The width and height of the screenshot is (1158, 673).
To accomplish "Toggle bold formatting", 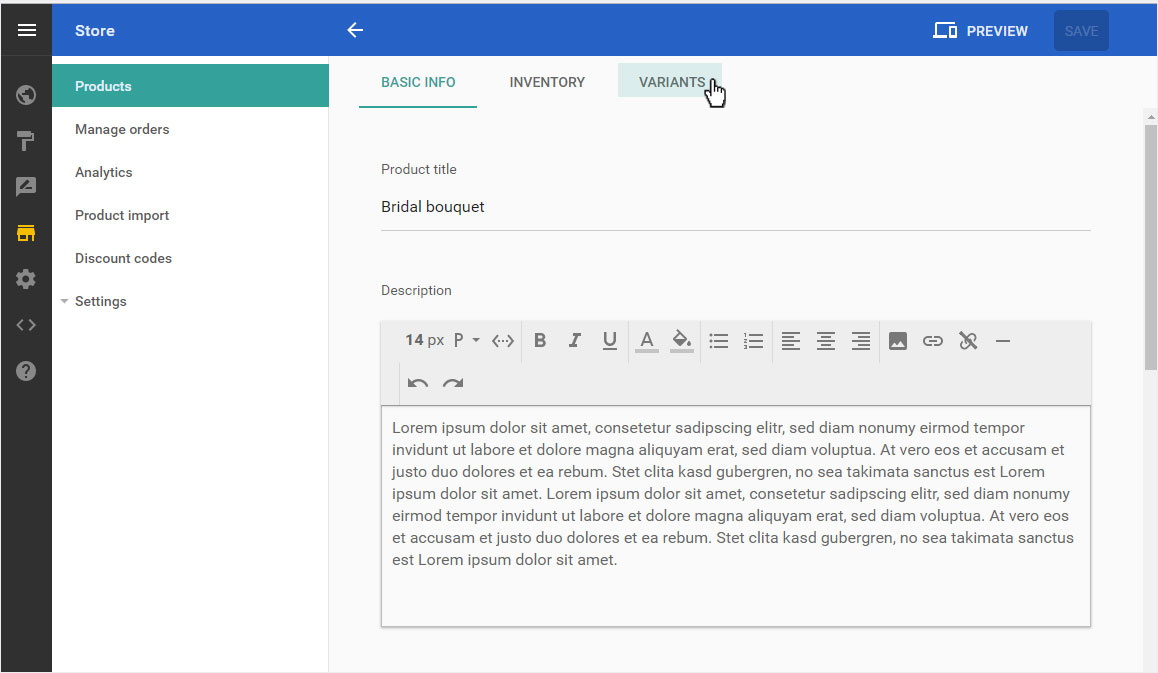I will [540, 341].
